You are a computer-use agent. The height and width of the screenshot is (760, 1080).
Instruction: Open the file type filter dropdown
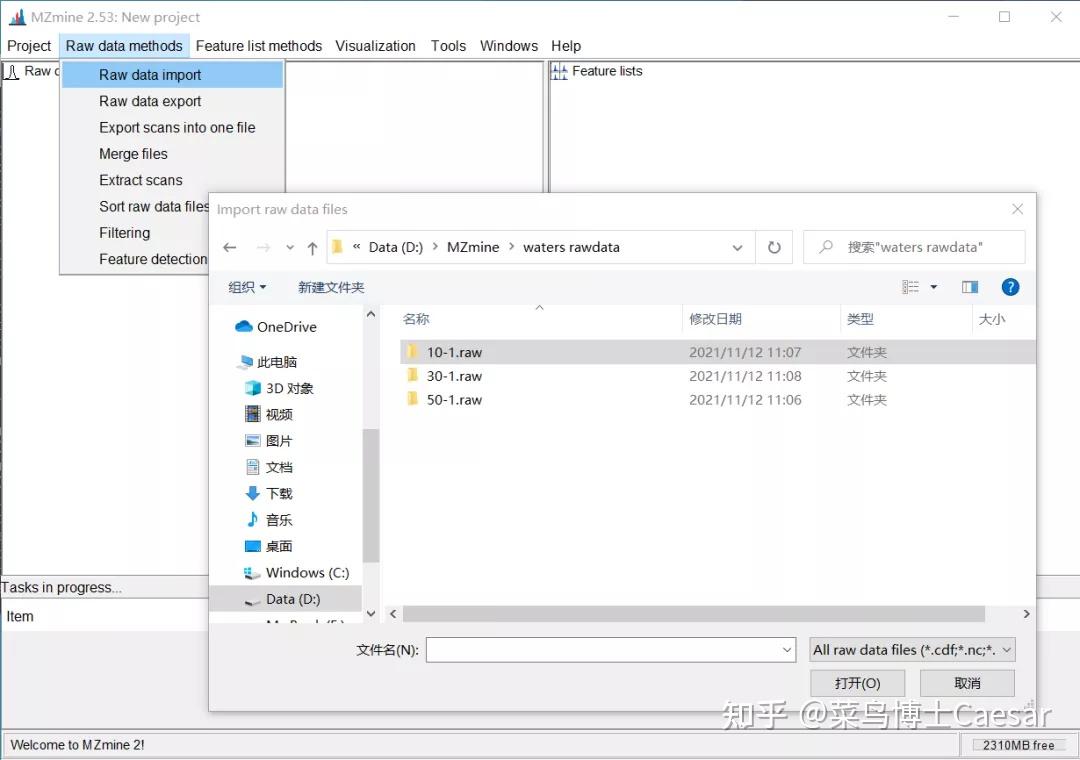[911, 649]
